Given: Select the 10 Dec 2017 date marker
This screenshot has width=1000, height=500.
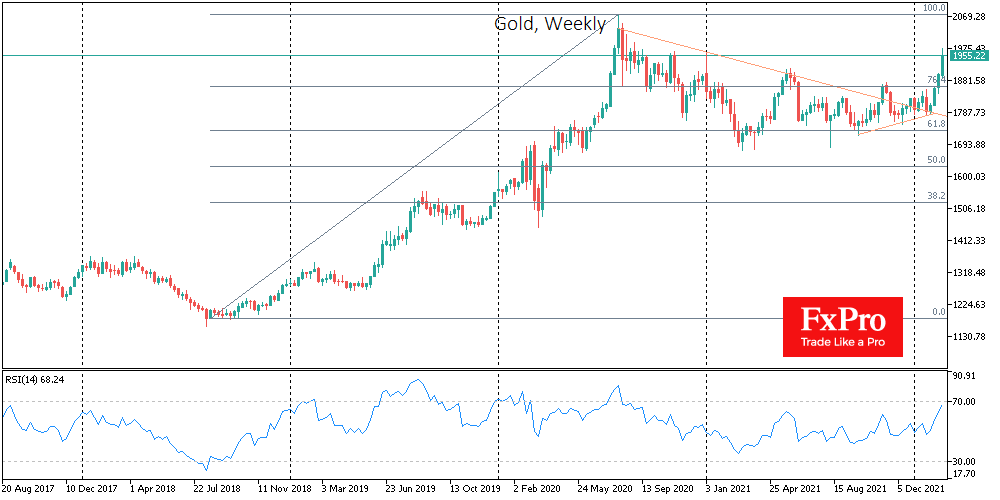Looking at the screenshot, I should click(x=92, y=491).
